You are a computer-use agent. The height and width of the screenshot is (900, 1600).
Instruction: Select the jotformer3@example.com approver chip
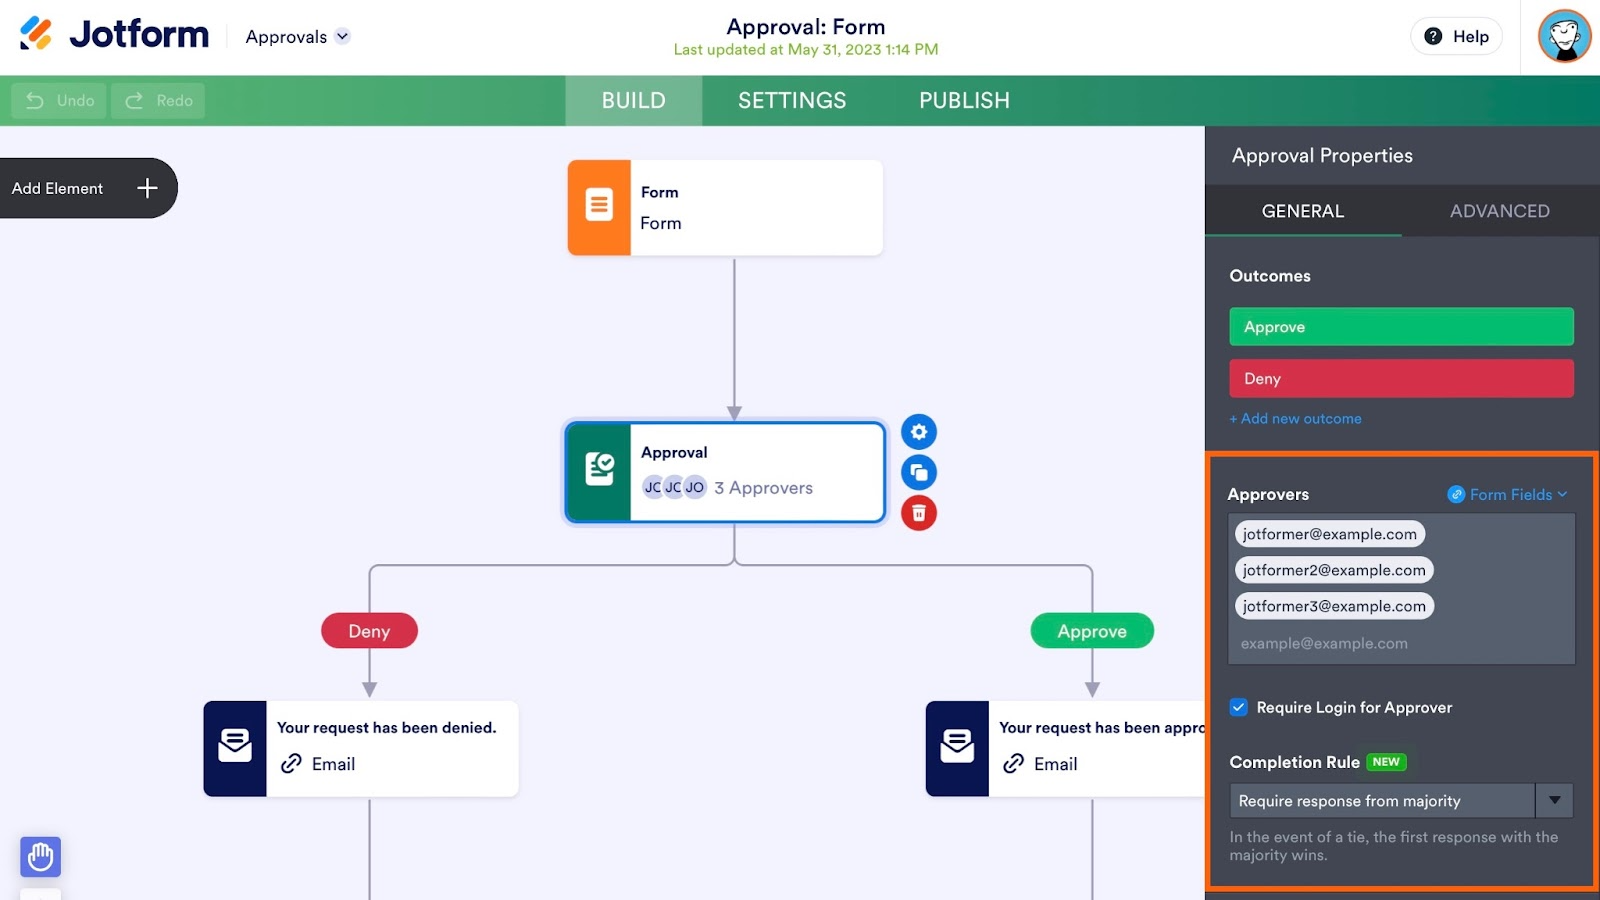tap(1334, 606)
